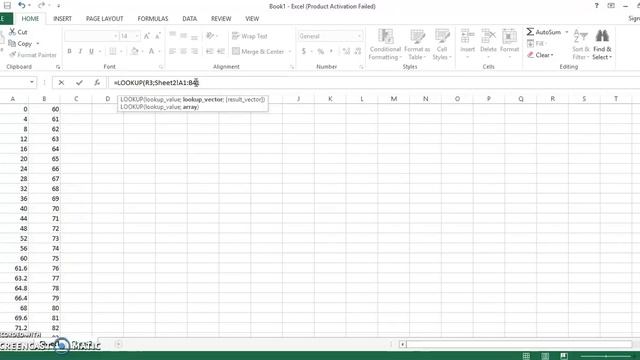Open Format as Table gallery
The image size is (640, 360).
[x=417, y=45]
